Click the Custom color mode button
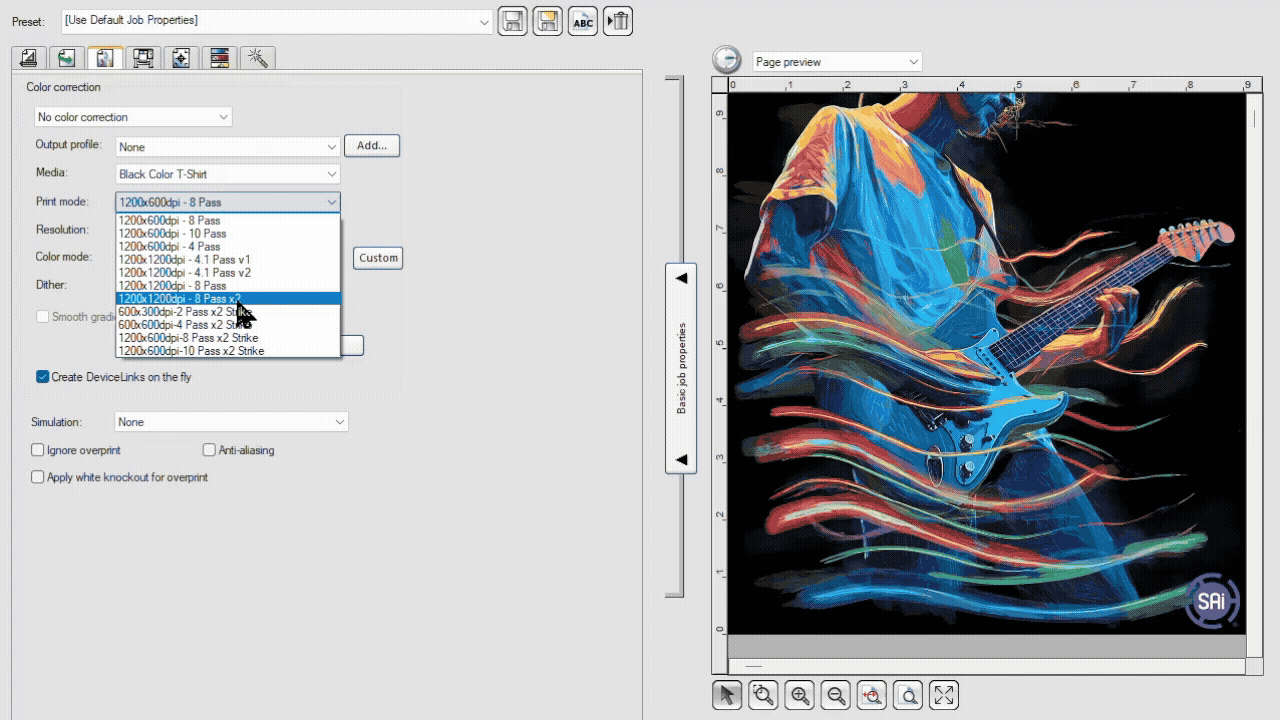 point(378,258)
